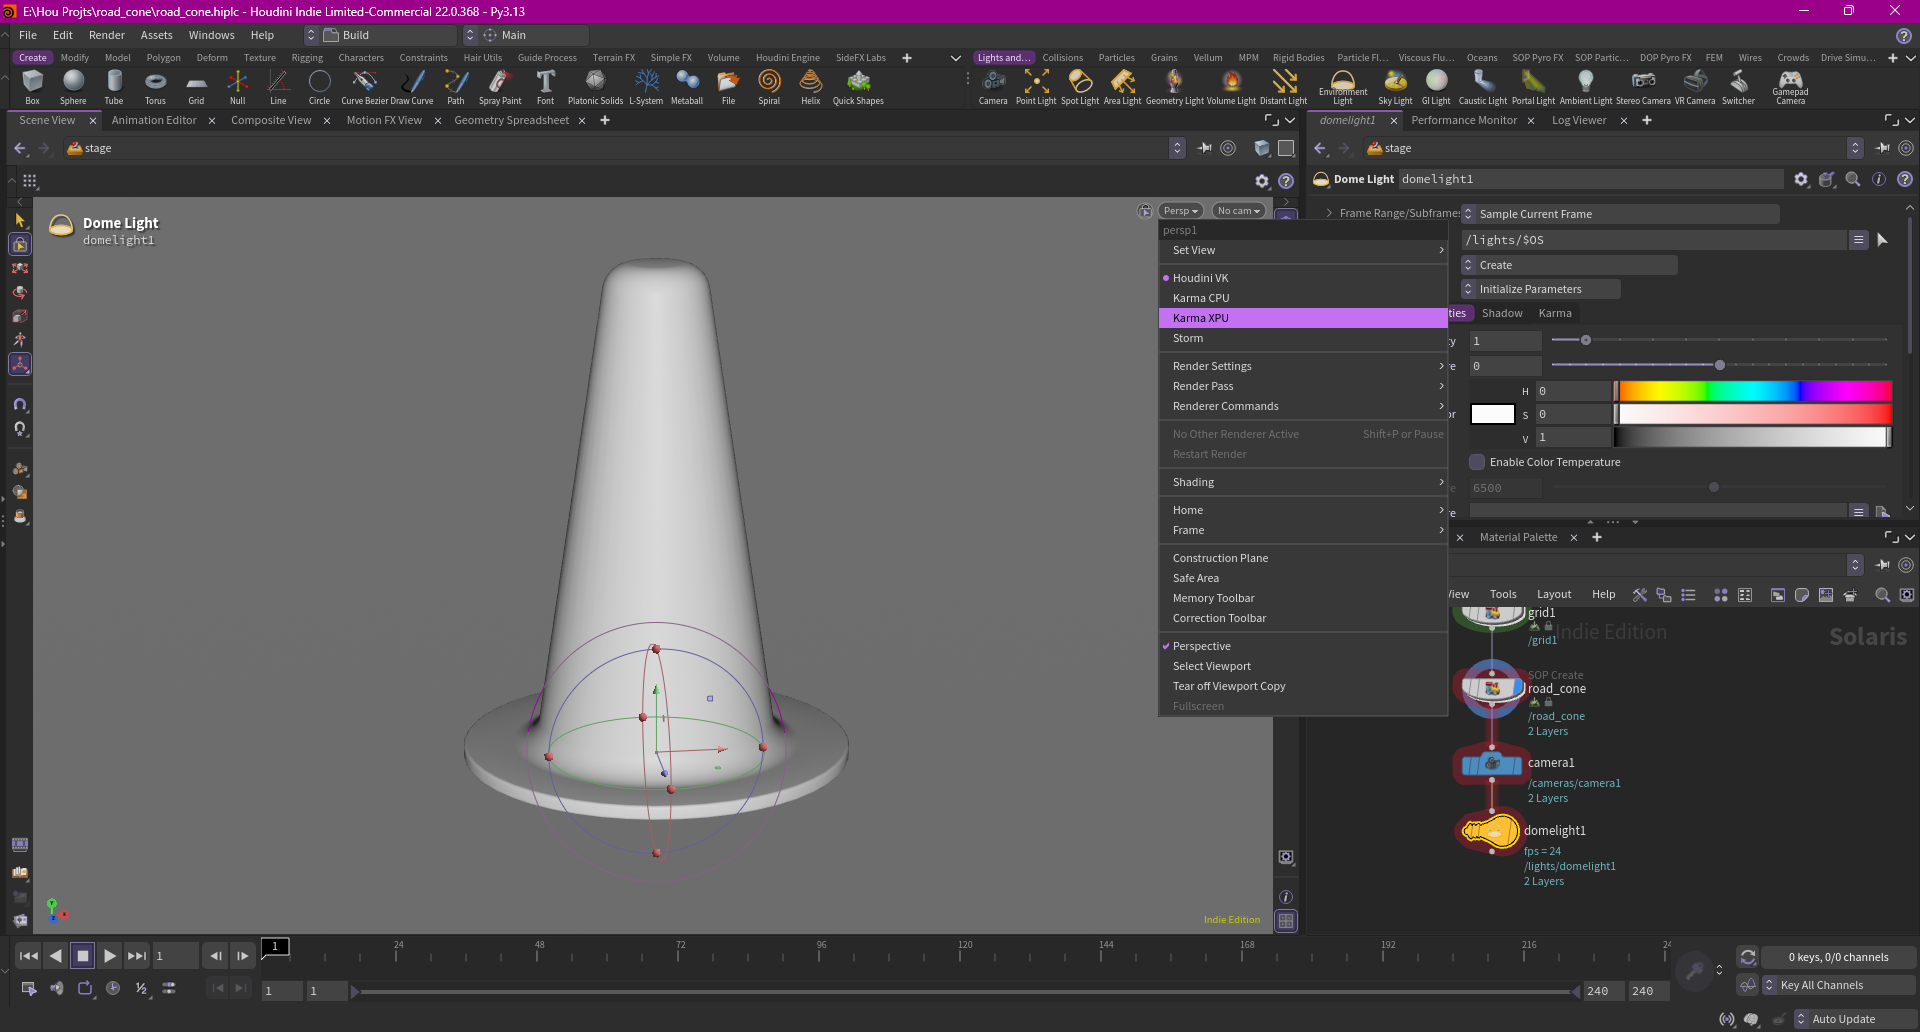Click Construction Plane menu entry
This screenshot has height=1032, width=1920.
tap(1302, 558)
